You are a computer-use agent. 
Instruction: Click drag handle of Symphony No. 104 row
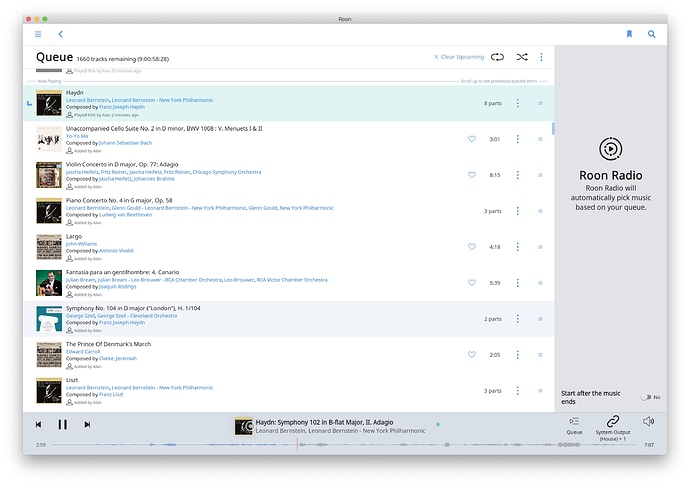click(x=540, y=319)
